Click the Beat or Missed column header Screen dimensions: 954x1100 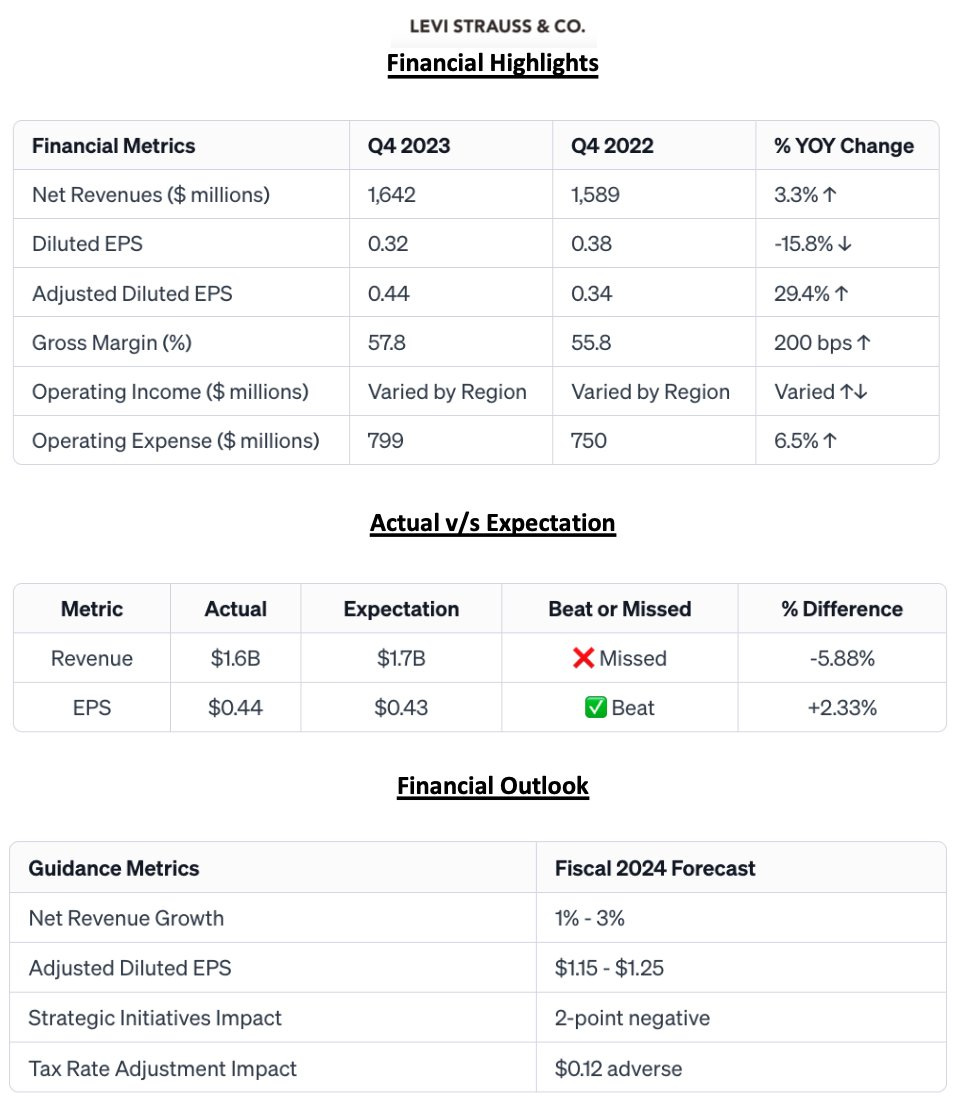(620, 609)
